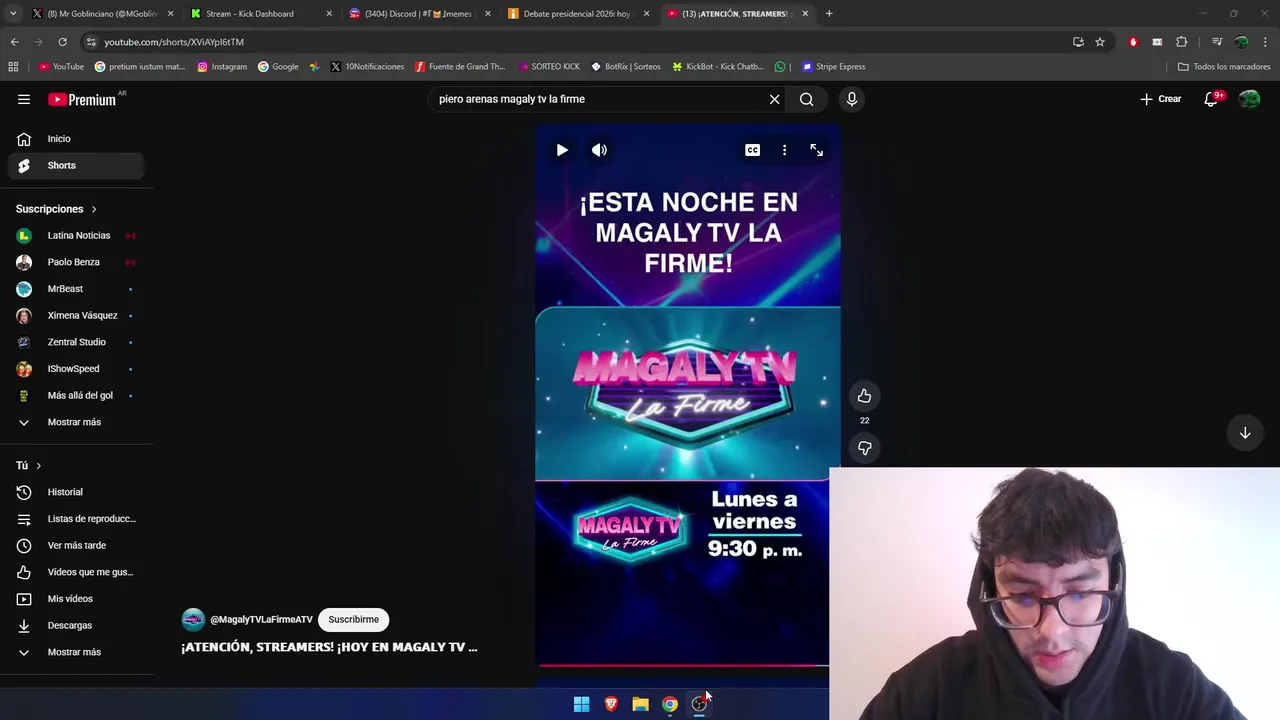The width and height of the screenshot is (1280, 720).
Task: Open Más allá del gol channel
Action: point(75,396)
